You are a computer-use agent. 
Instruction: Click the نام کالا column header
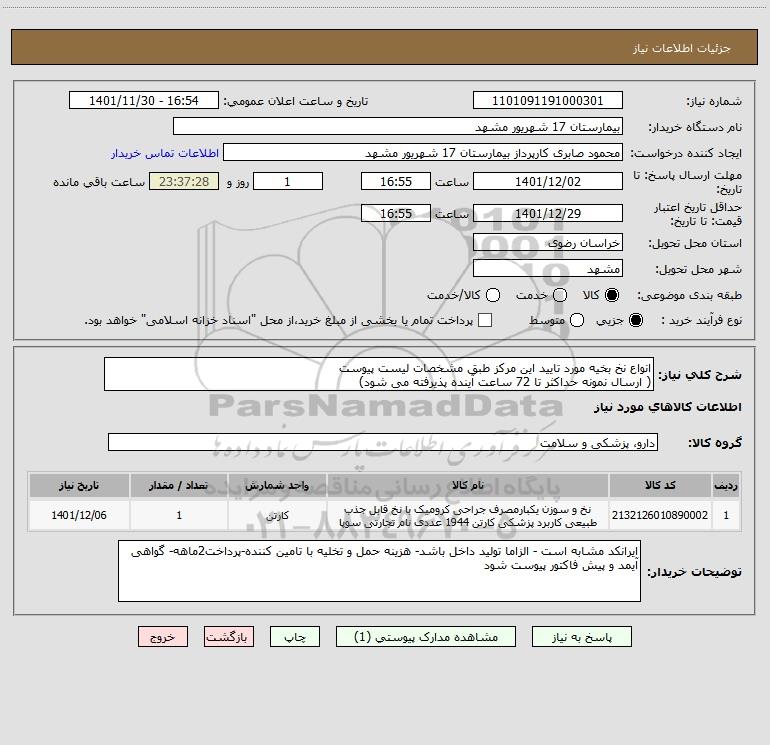click(x=468, y=485)
